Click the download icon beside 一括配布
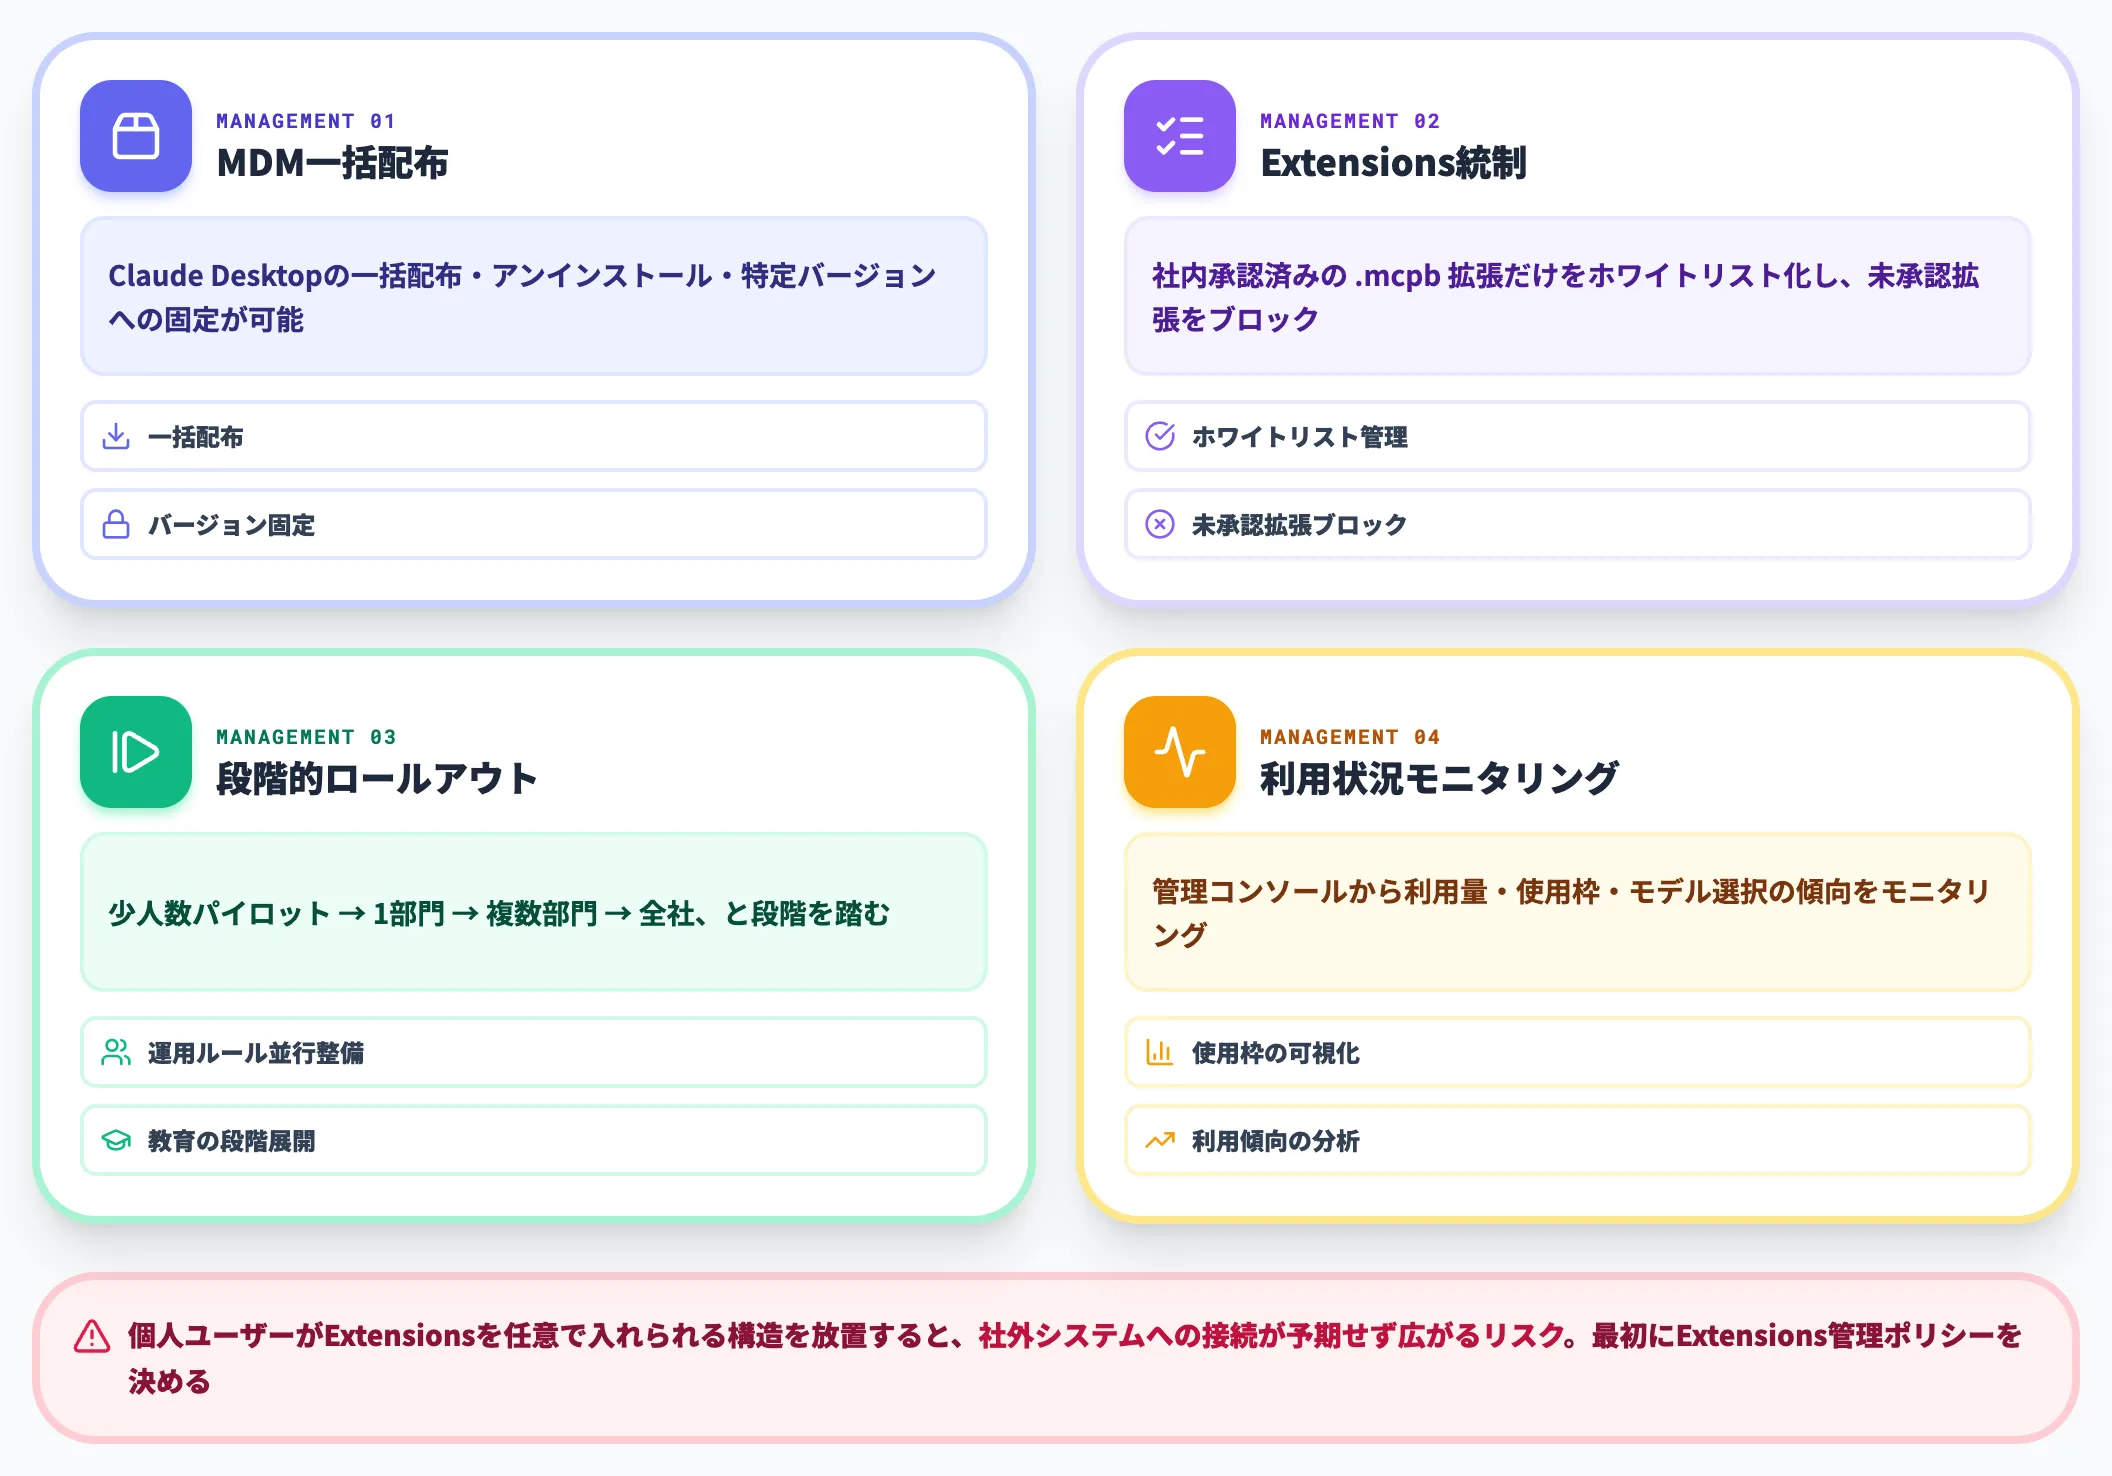 (116, 437)
